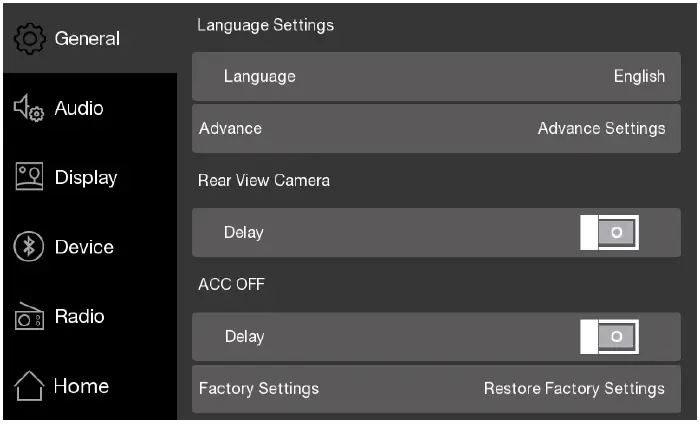
Task: Click the Audio speaker icon
Action: (29, 109)
